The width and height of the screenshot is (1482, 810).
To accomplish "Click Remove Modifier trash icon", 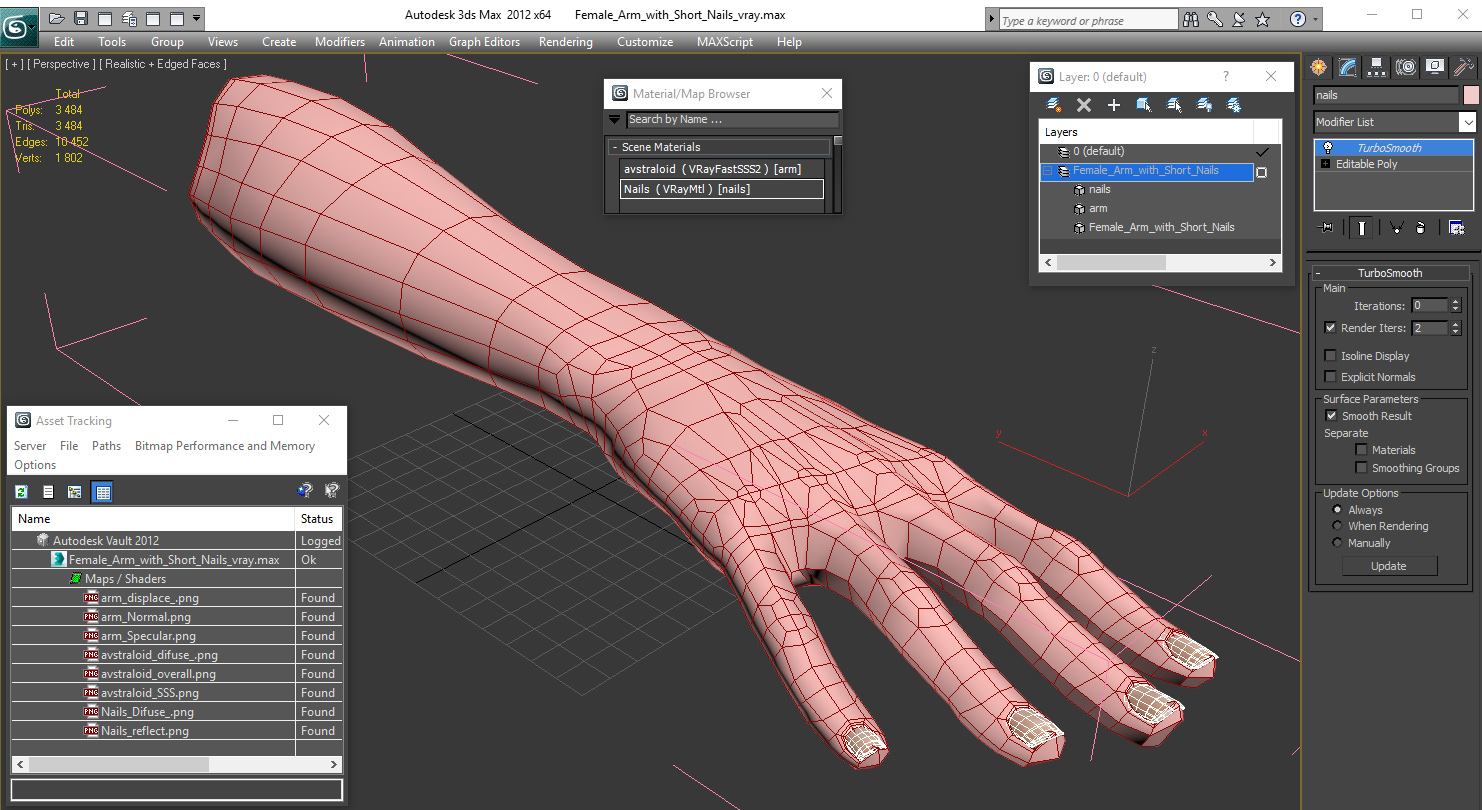I will tap(1421, 228).
